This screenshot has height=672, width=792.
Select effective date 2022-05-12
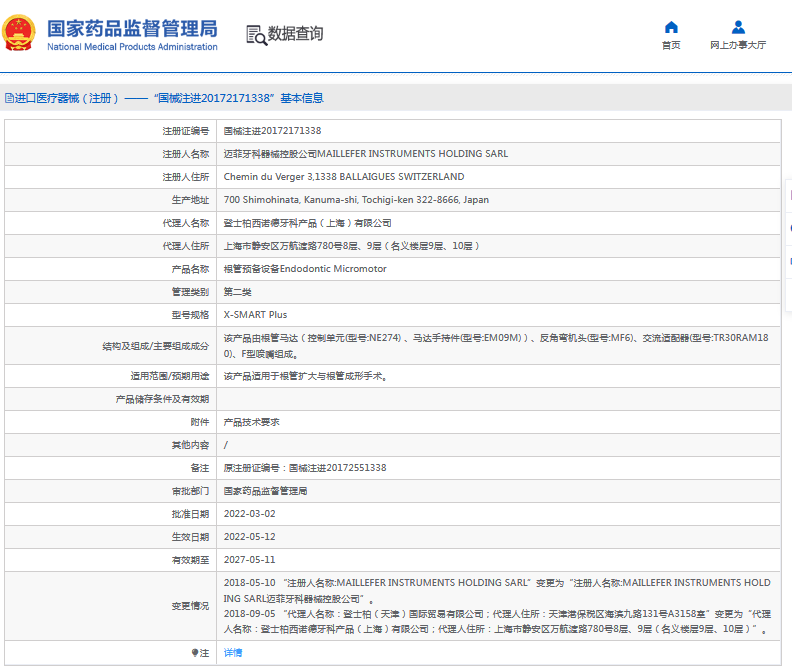[x=250, y=537]
